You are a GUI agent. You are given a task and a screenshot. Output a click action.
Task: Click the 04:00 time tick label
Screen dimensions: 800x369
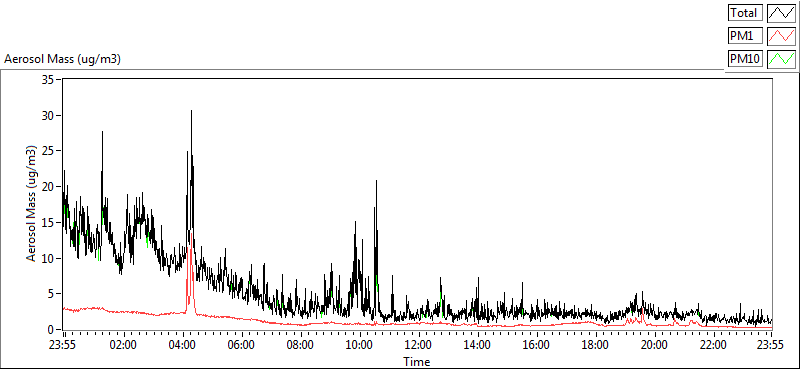[x=182, y=345]
